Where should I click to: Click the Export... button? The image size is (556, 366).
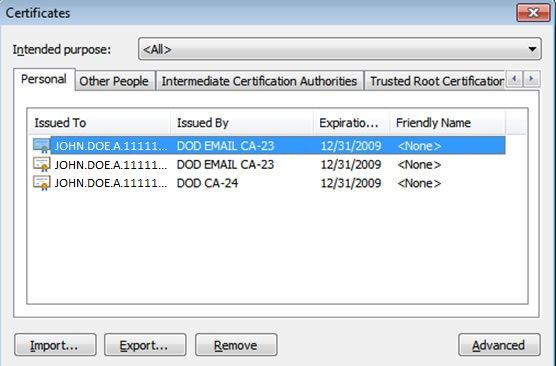(145, 345)
